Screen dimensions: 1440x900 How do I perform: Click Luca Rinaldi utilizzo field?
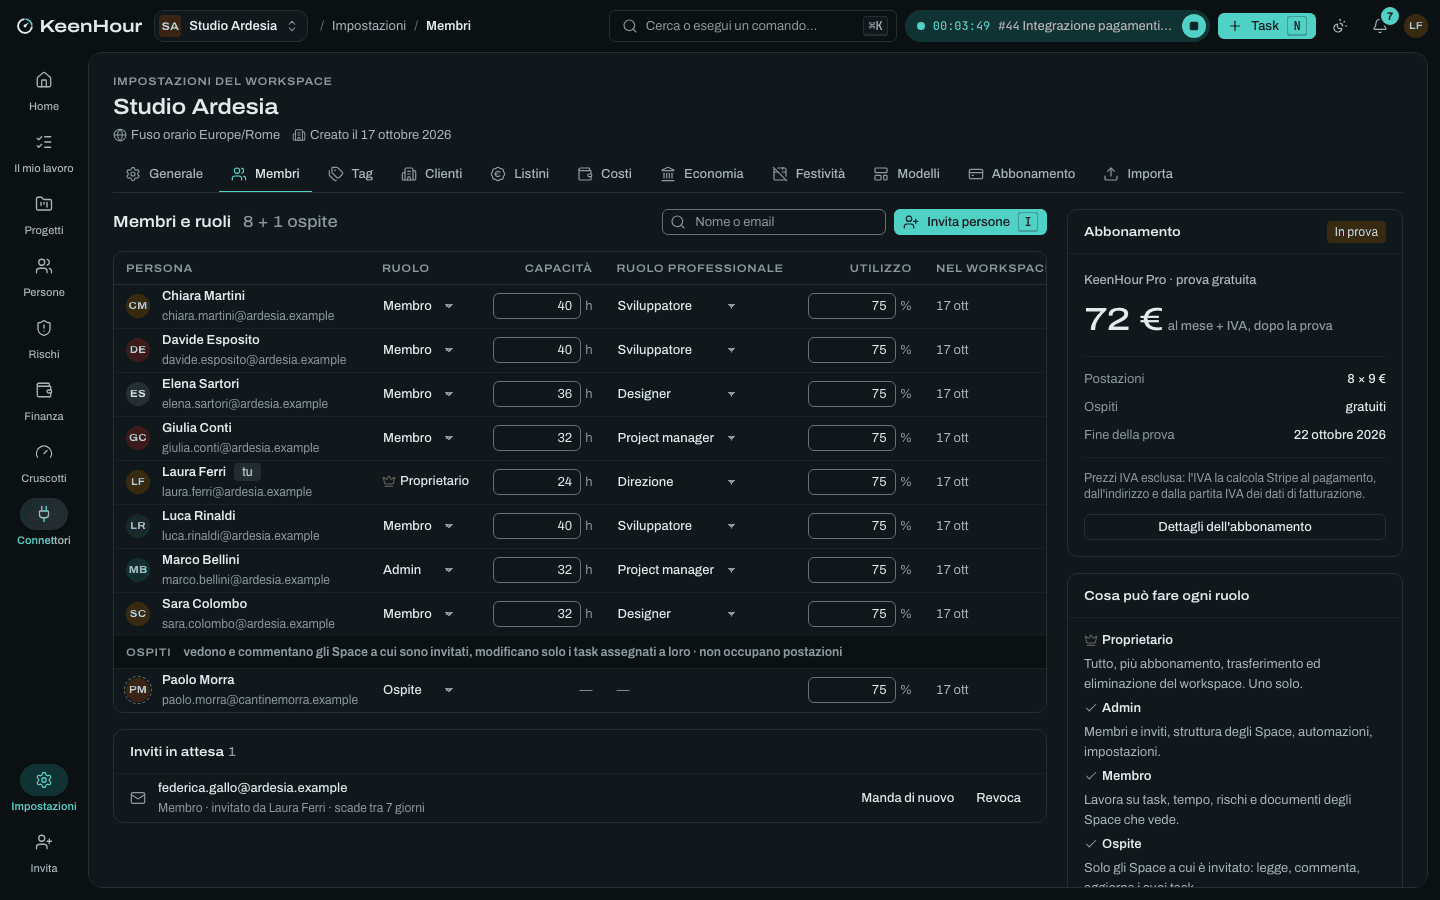point(852,526)
